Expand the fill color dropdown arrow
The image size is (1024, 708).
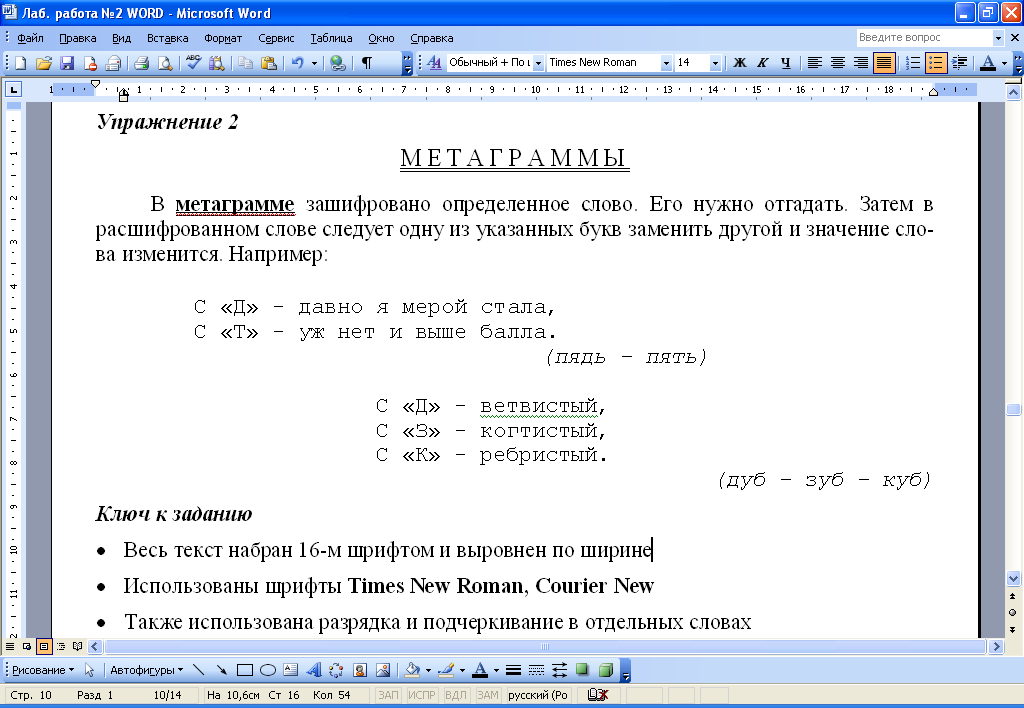click(x=428, y=670)
